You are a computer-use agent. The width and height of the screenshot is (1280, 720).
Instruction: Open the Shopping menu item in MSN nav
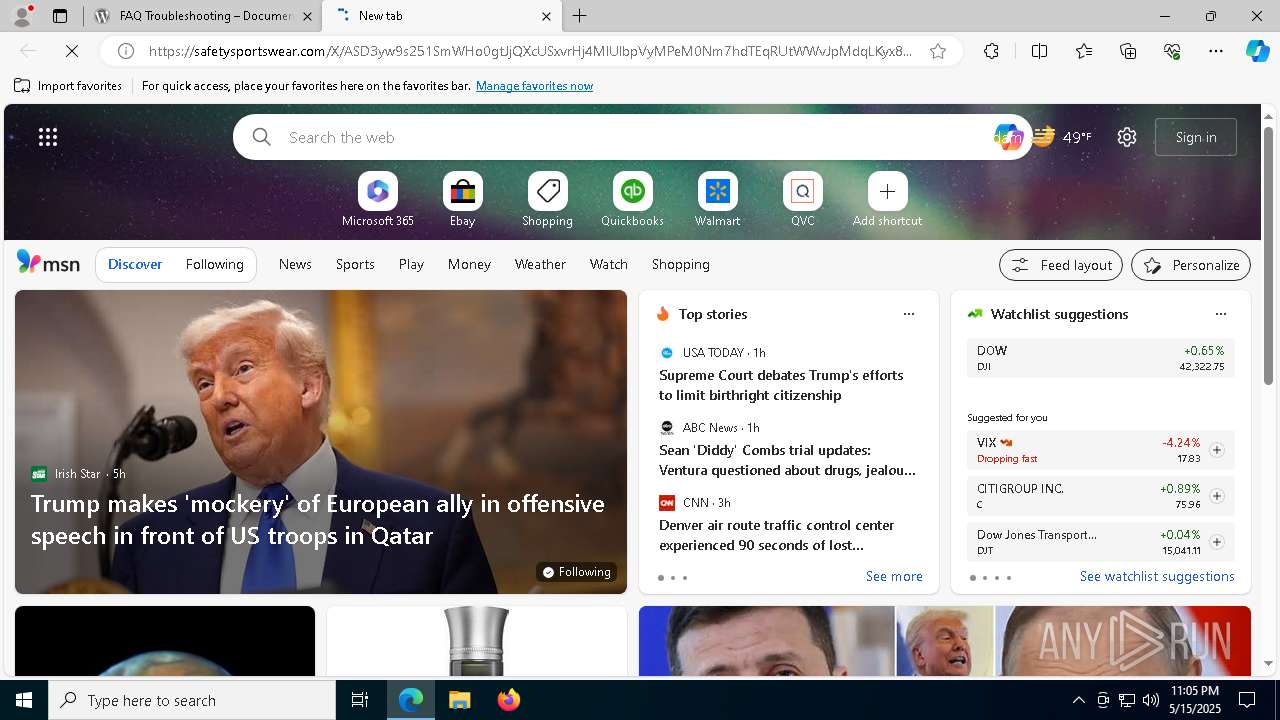click(681, 264)
